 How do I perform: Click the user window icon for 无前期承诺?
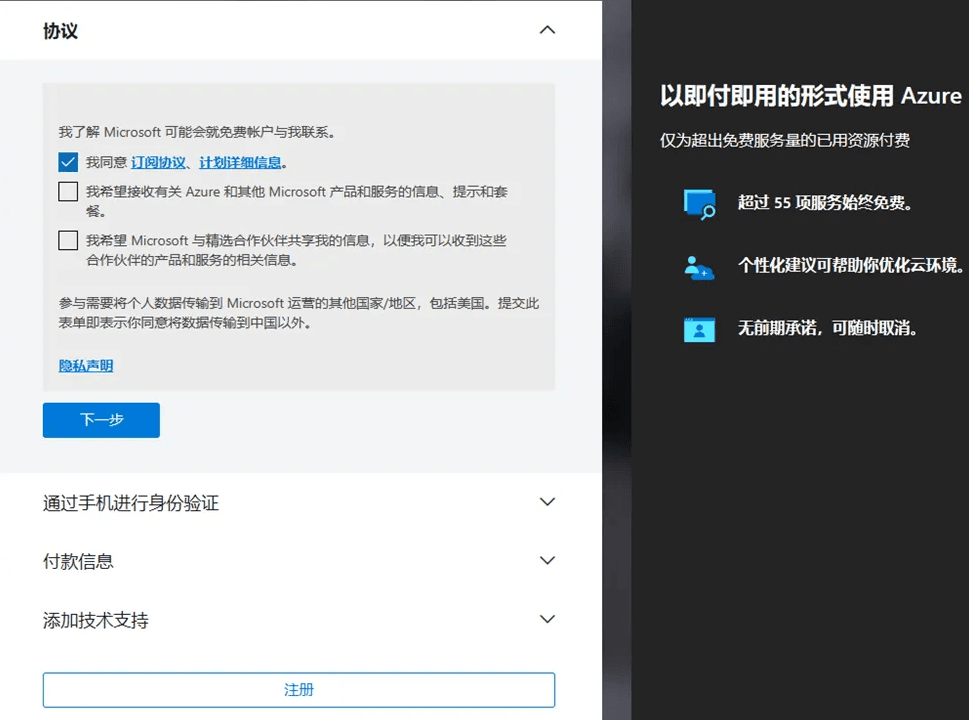point(700,329)
